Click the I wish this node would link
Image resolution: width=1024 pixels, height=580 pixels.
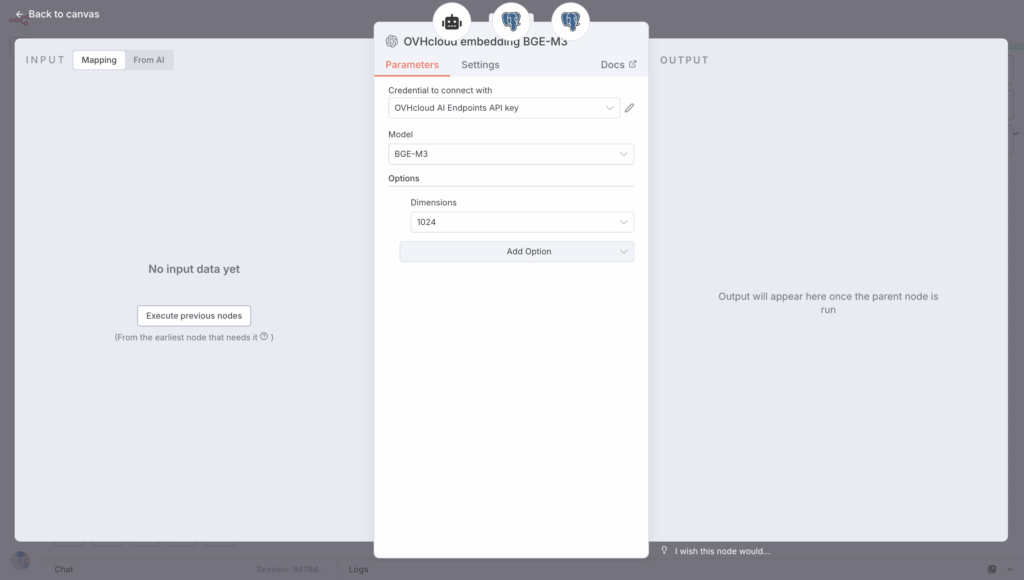[721, 551]
